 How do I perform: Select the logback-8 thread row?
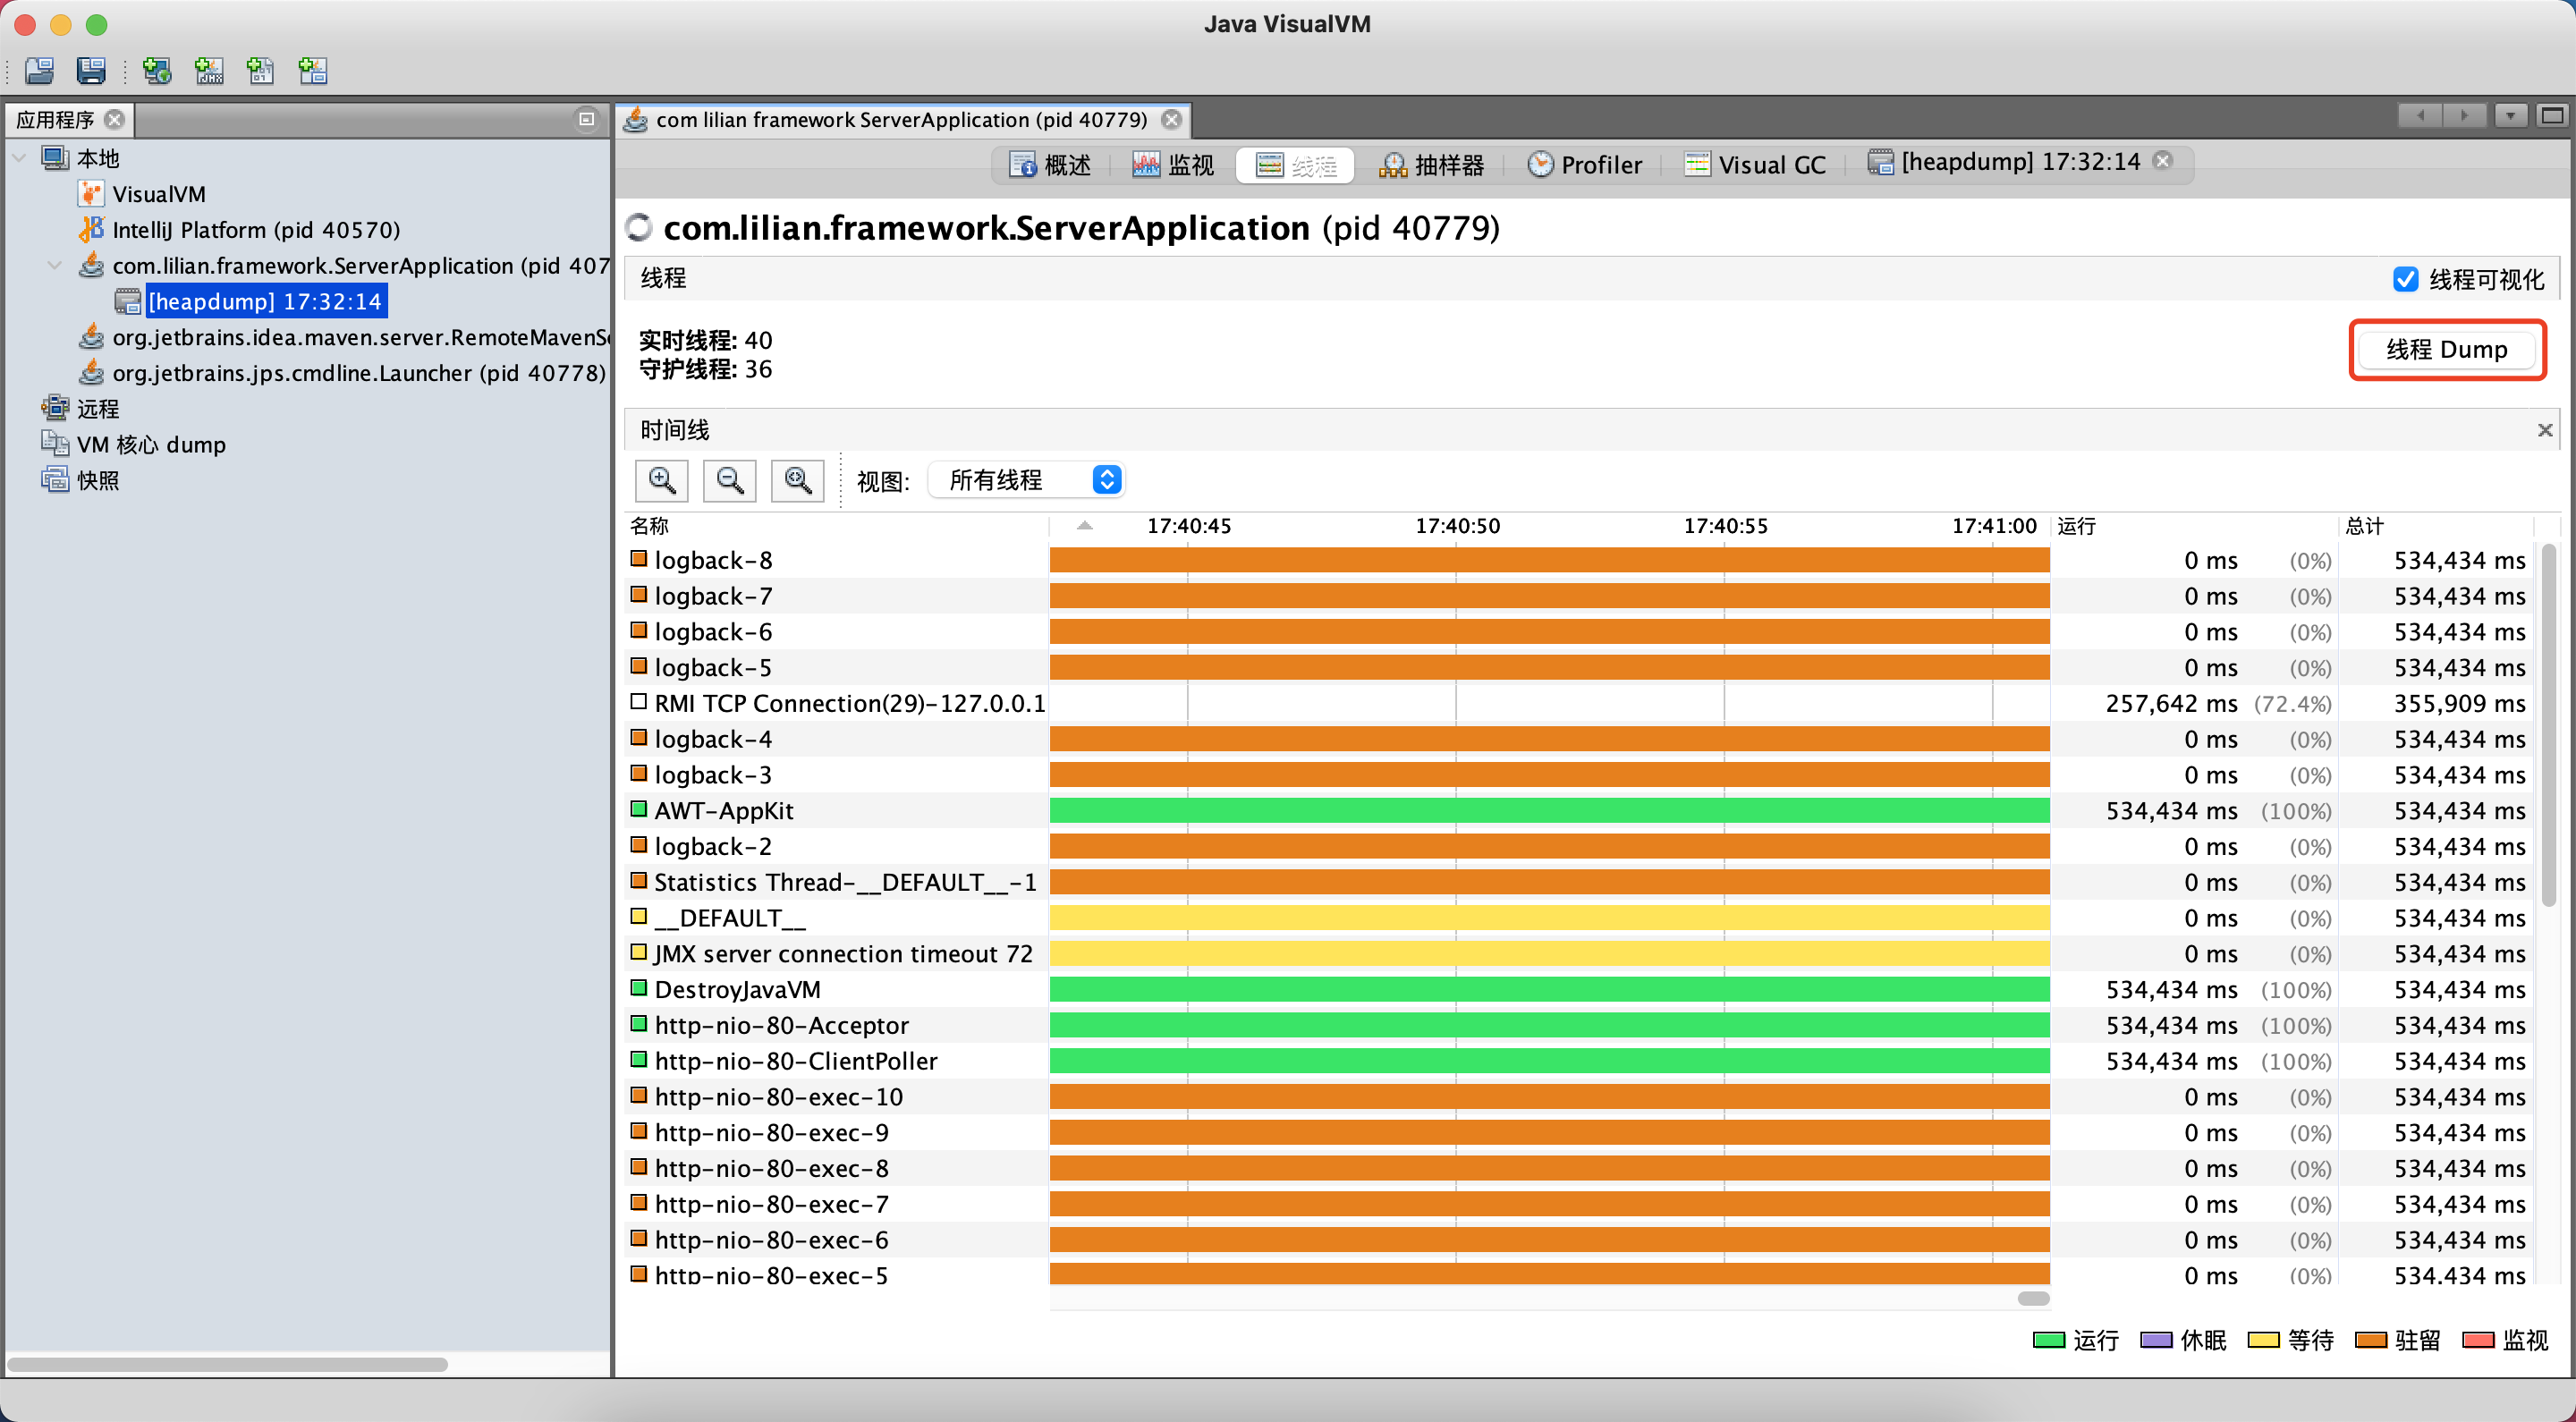(1580, 560)
